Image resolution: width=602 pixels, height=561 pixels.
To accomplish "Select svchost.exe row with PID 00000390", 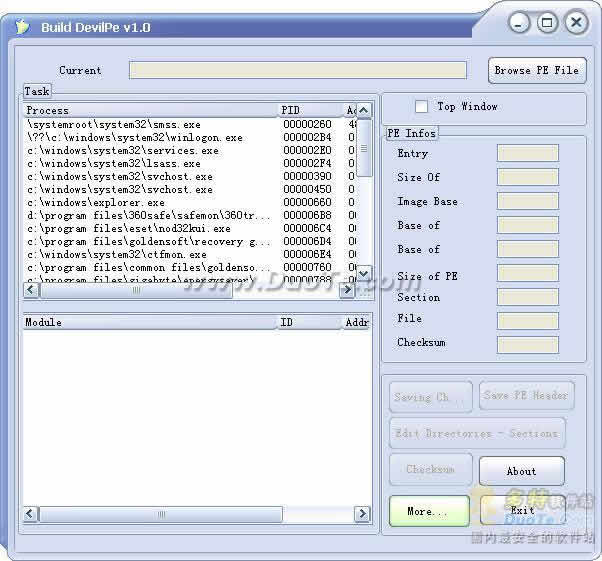I will [x=190, y=177].
